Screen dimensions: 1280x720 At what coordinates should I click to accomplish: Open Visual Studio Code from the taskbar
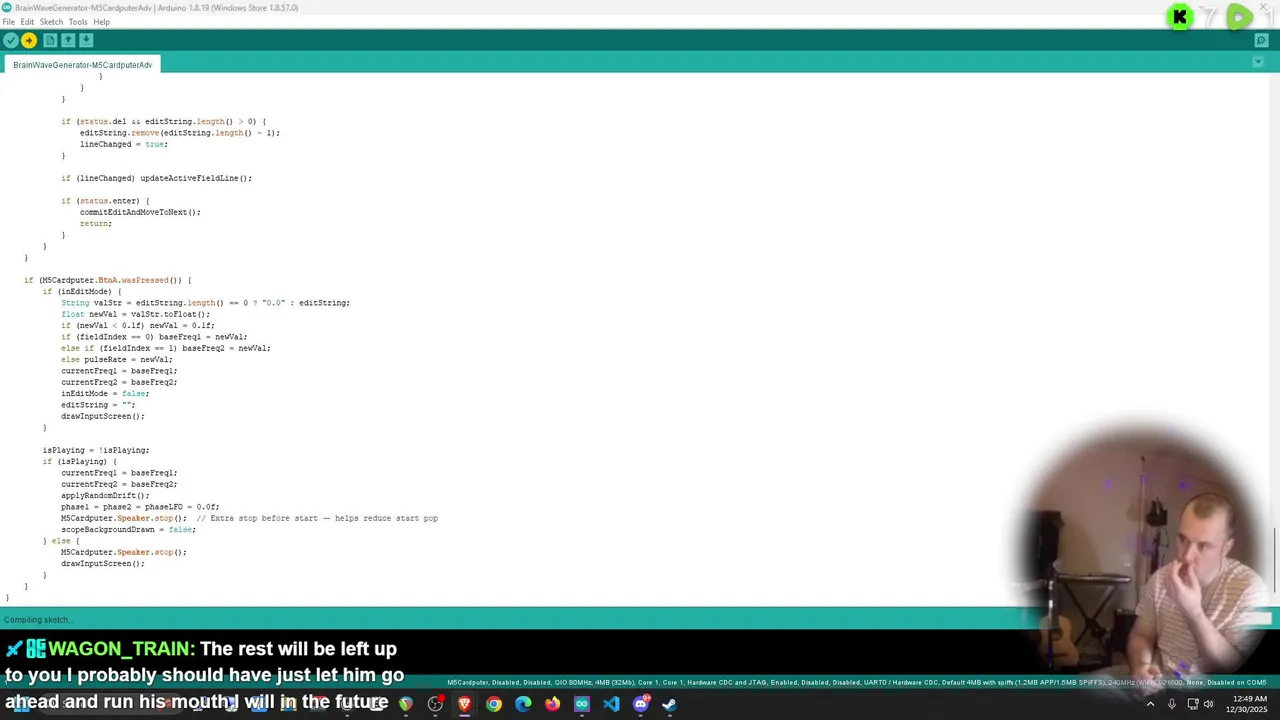(x=611, y=704)
